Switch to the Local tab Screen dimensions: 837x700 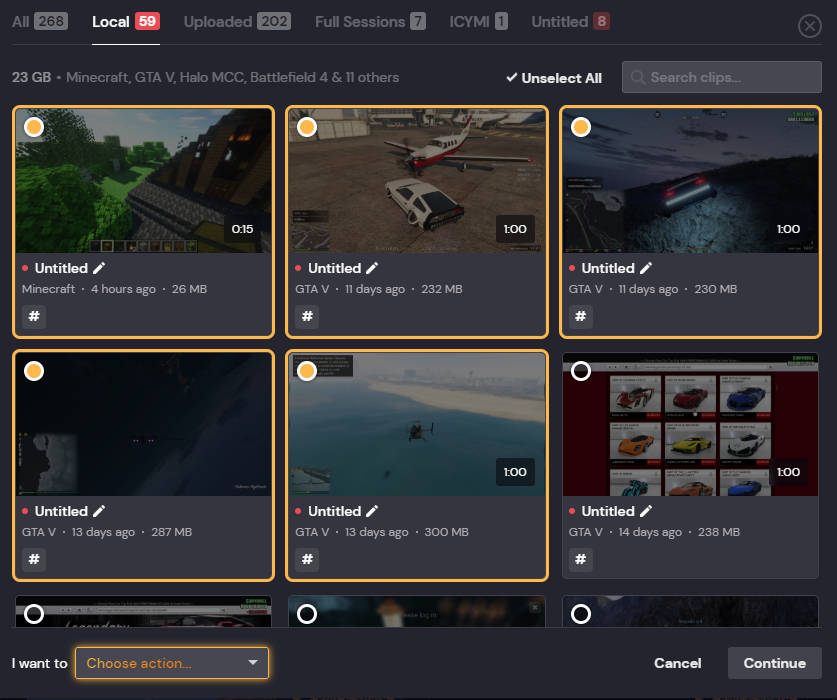(126, 21)
